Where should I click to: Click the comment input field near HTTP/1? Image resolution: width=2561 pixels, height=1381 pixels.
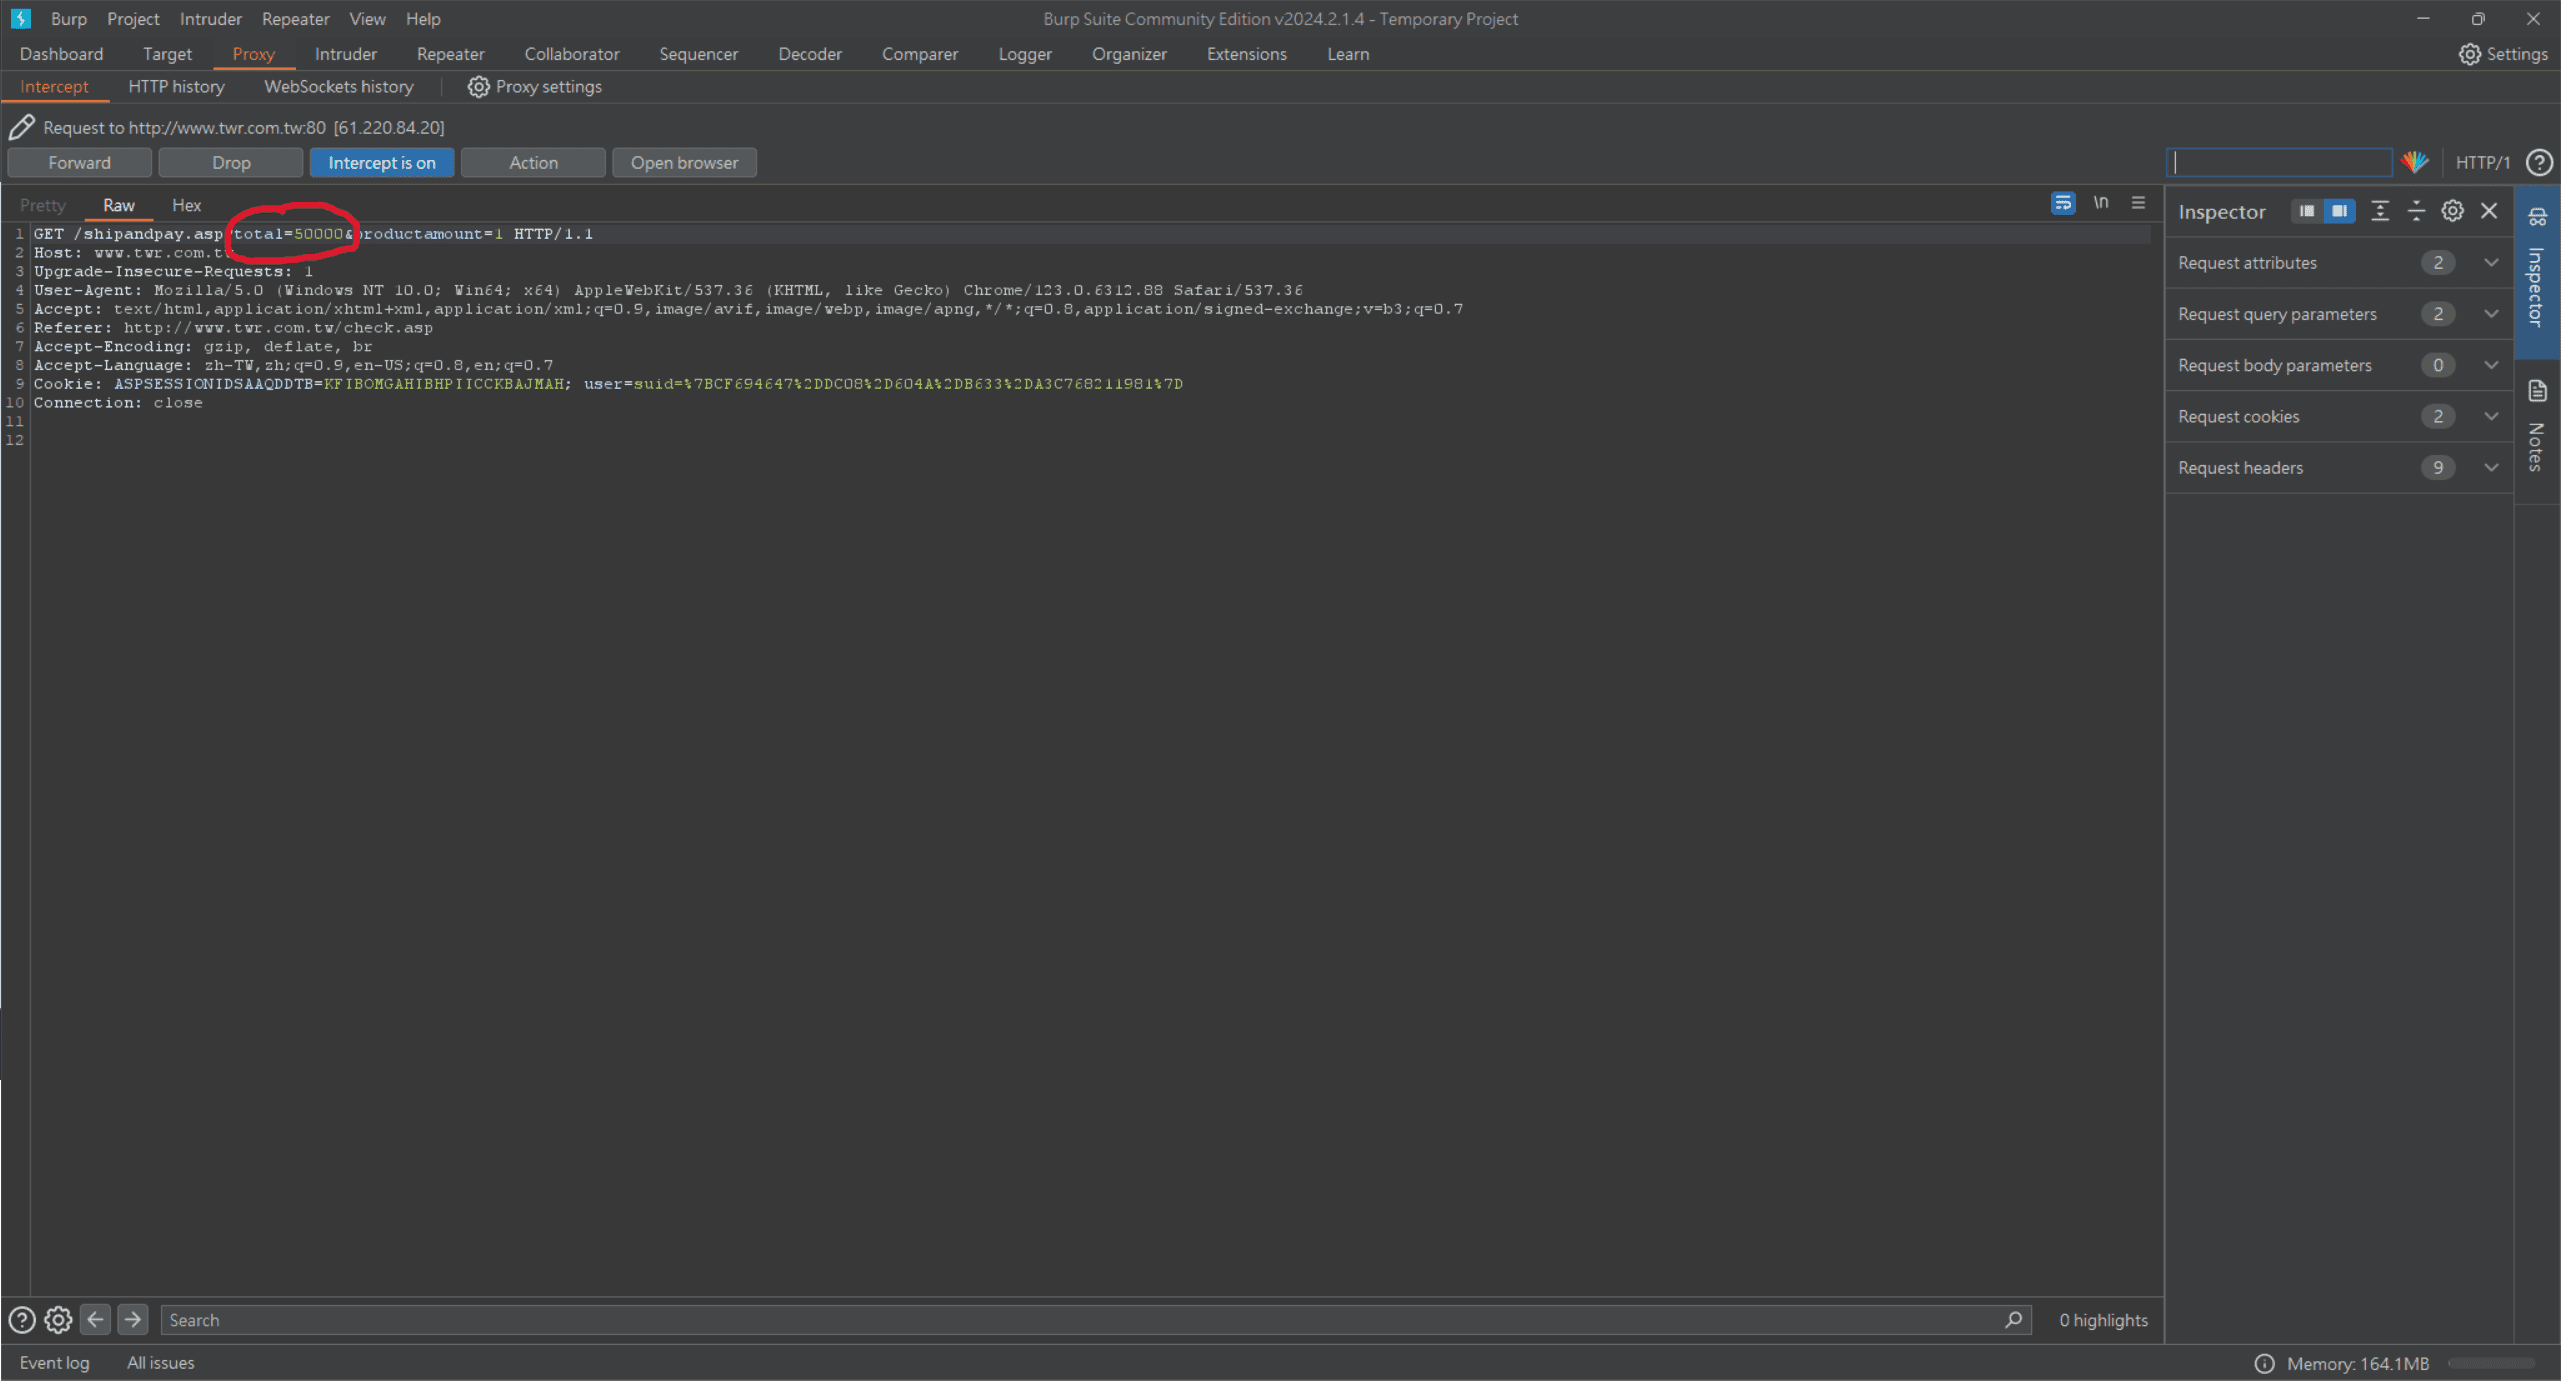2279,162
